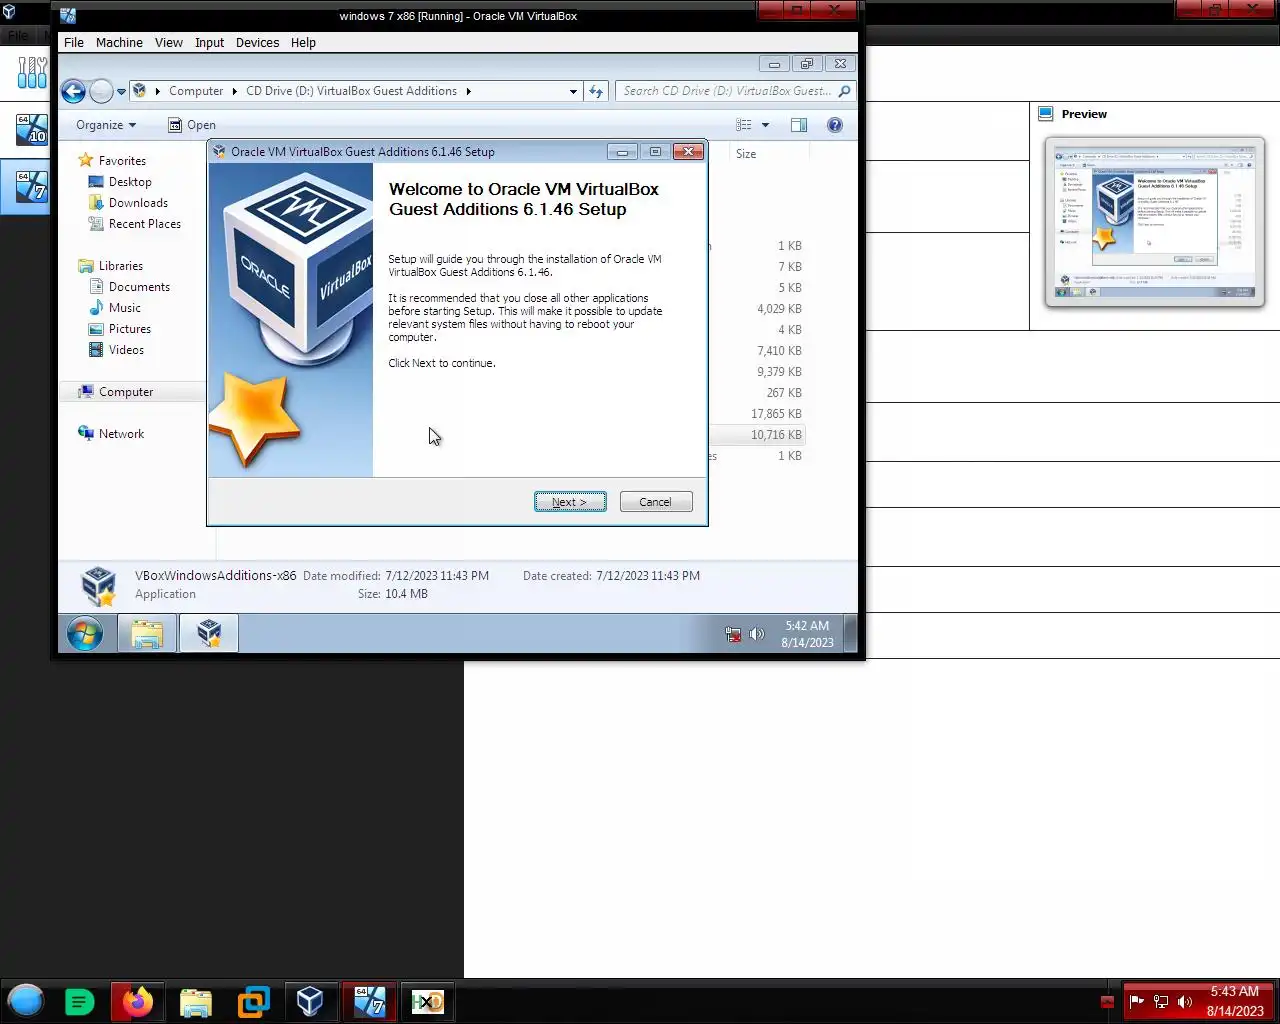Open the Machine menu
The width and height of the screenshot is (1280, 1024).
(x=119, y=43)
